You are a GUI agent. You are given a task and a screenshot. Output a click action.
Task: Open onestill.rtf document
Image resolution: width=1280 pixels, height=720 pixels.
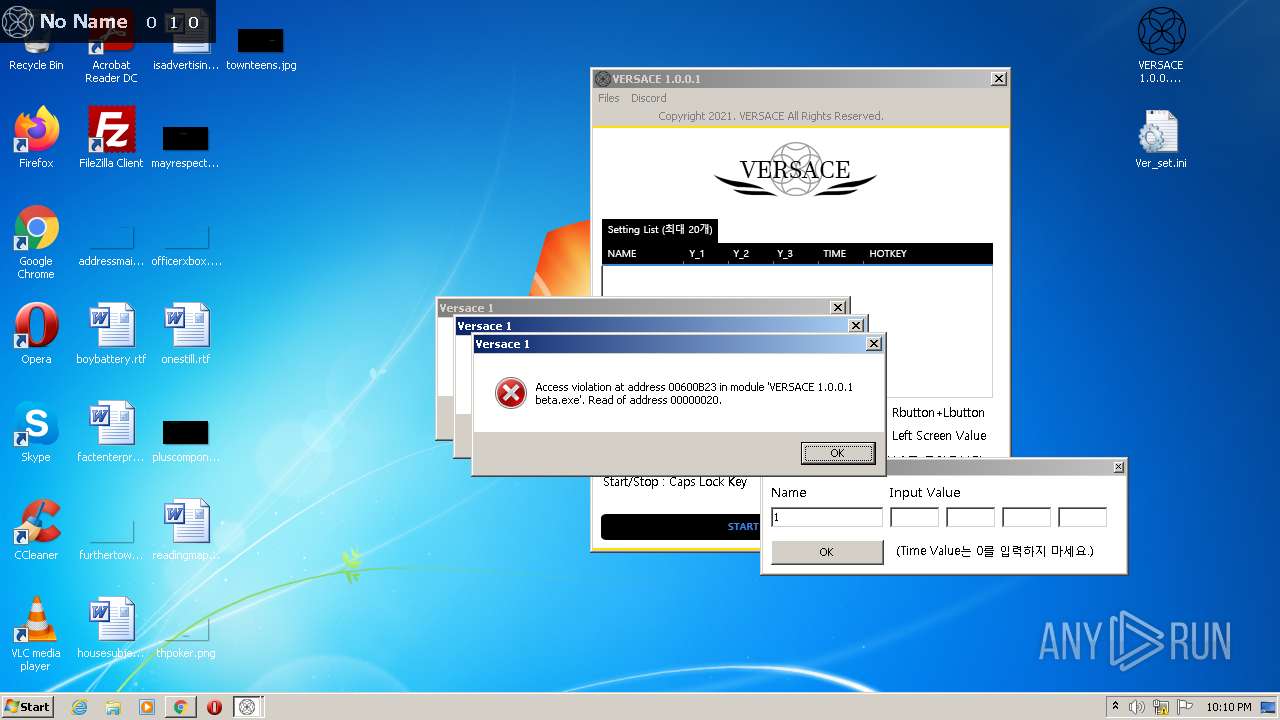point(186,334)
